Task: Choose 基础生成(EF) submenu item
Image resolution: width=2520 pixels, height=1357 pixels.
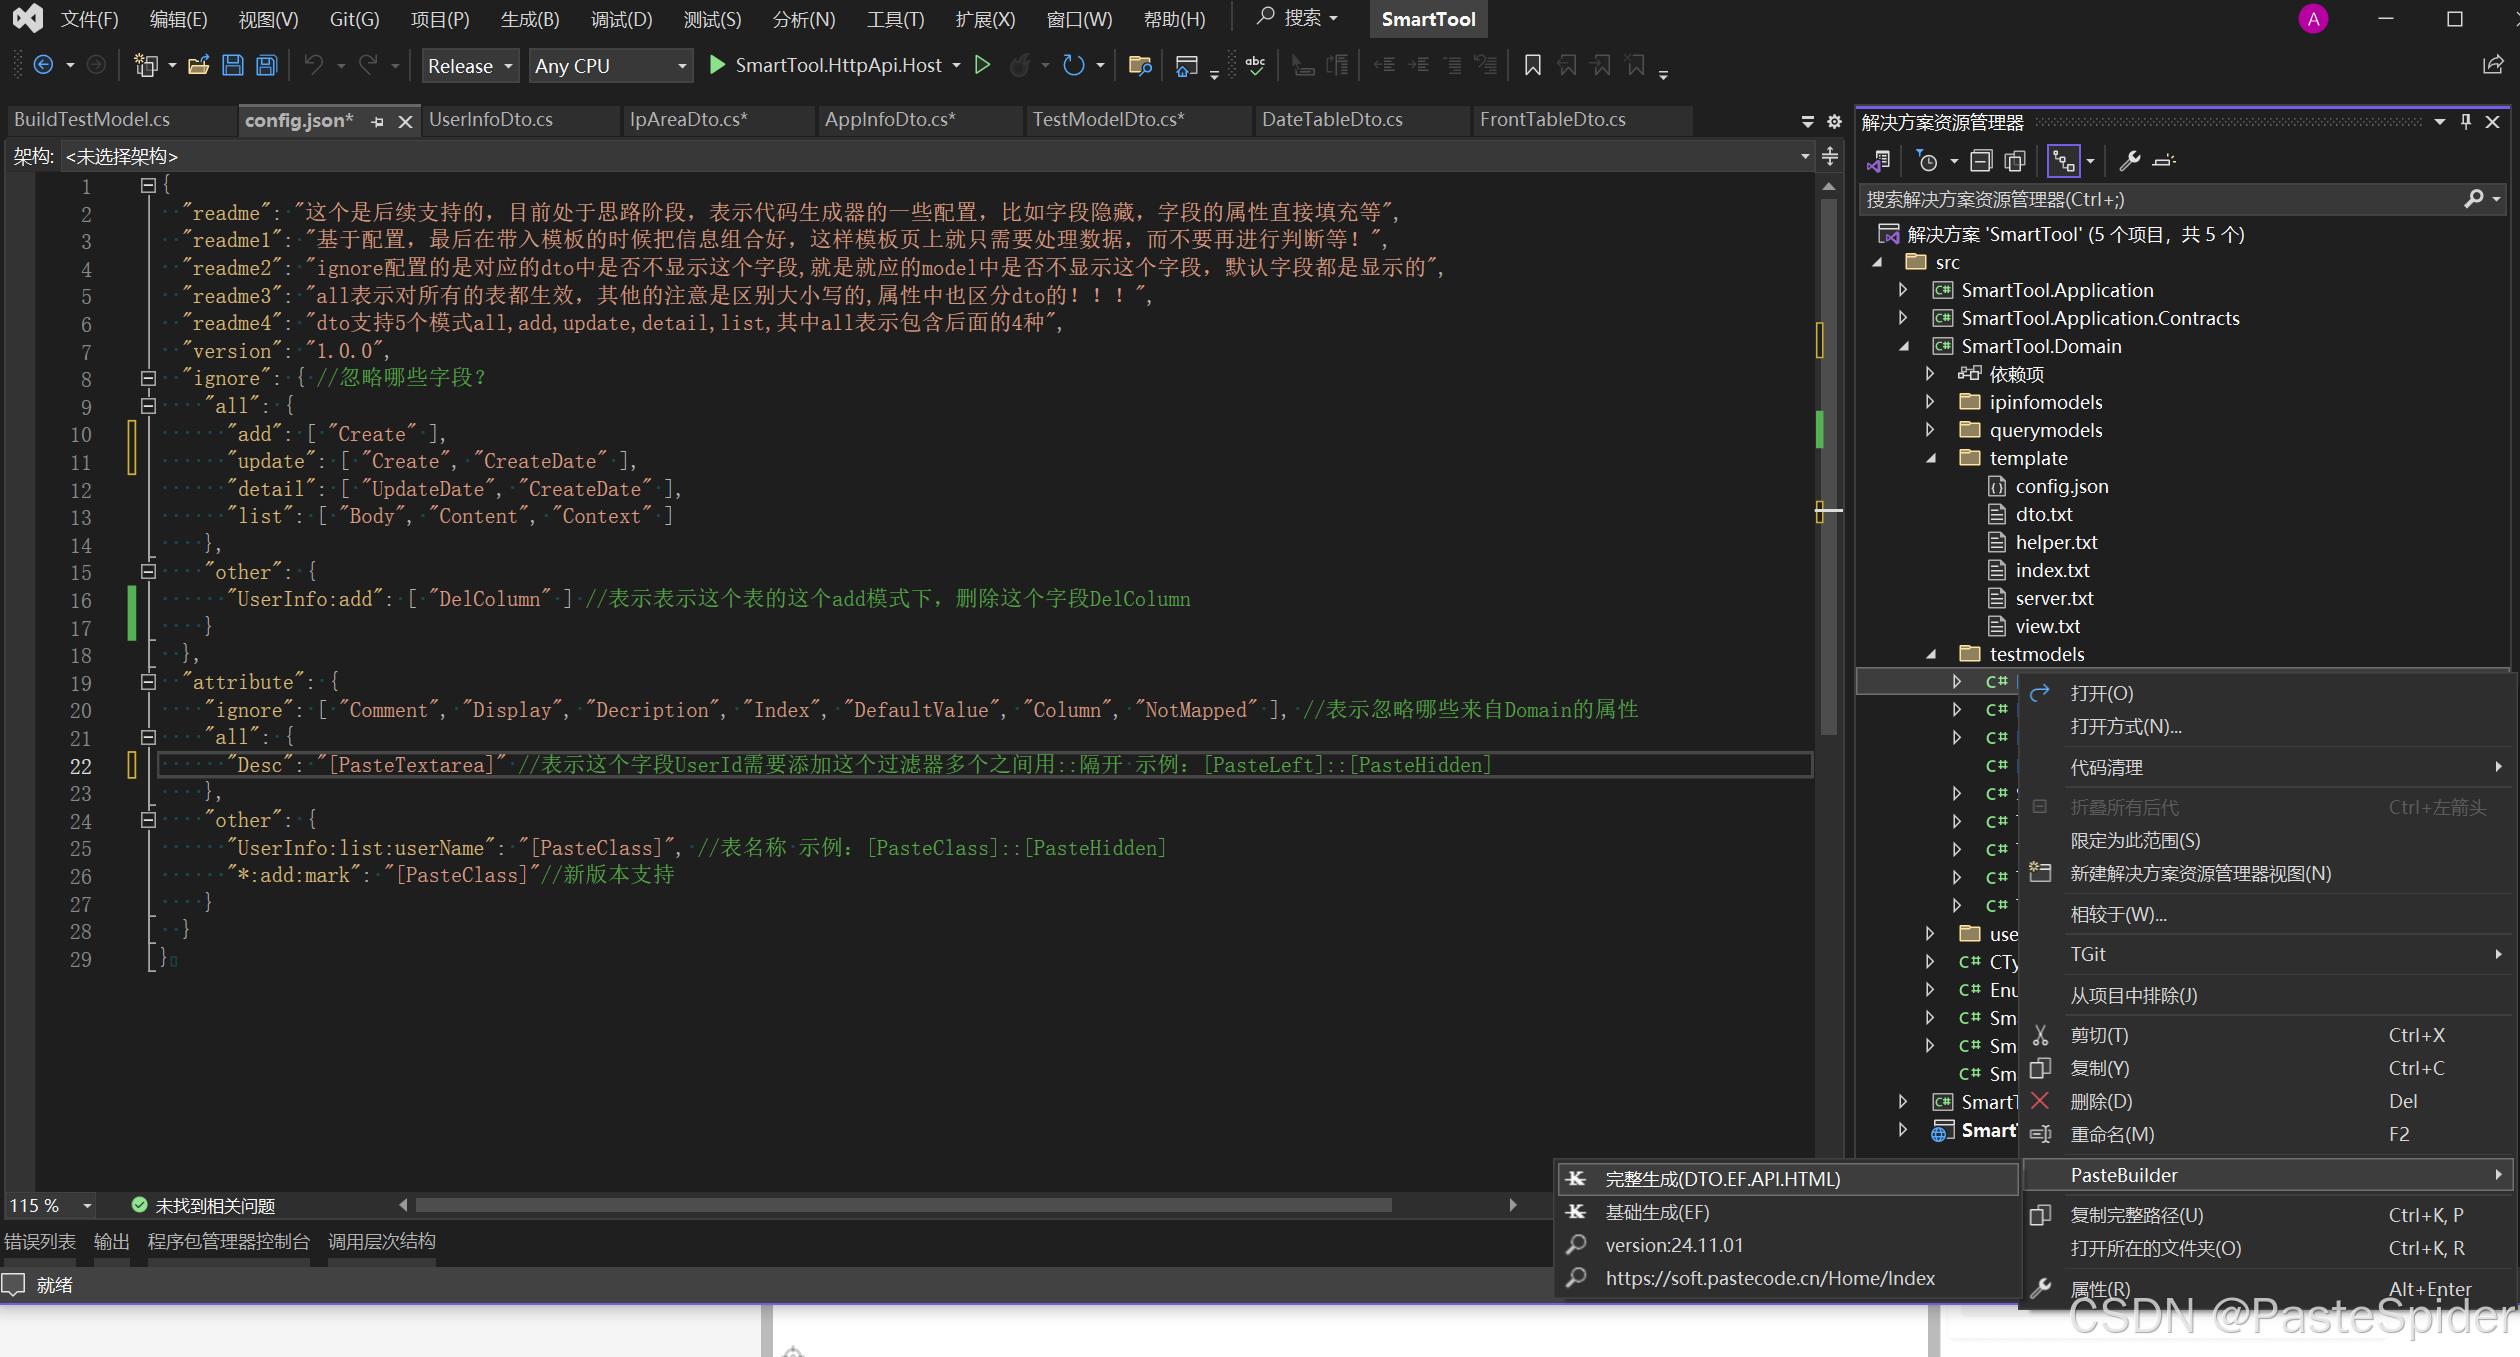Action: coord(1788,1212)
